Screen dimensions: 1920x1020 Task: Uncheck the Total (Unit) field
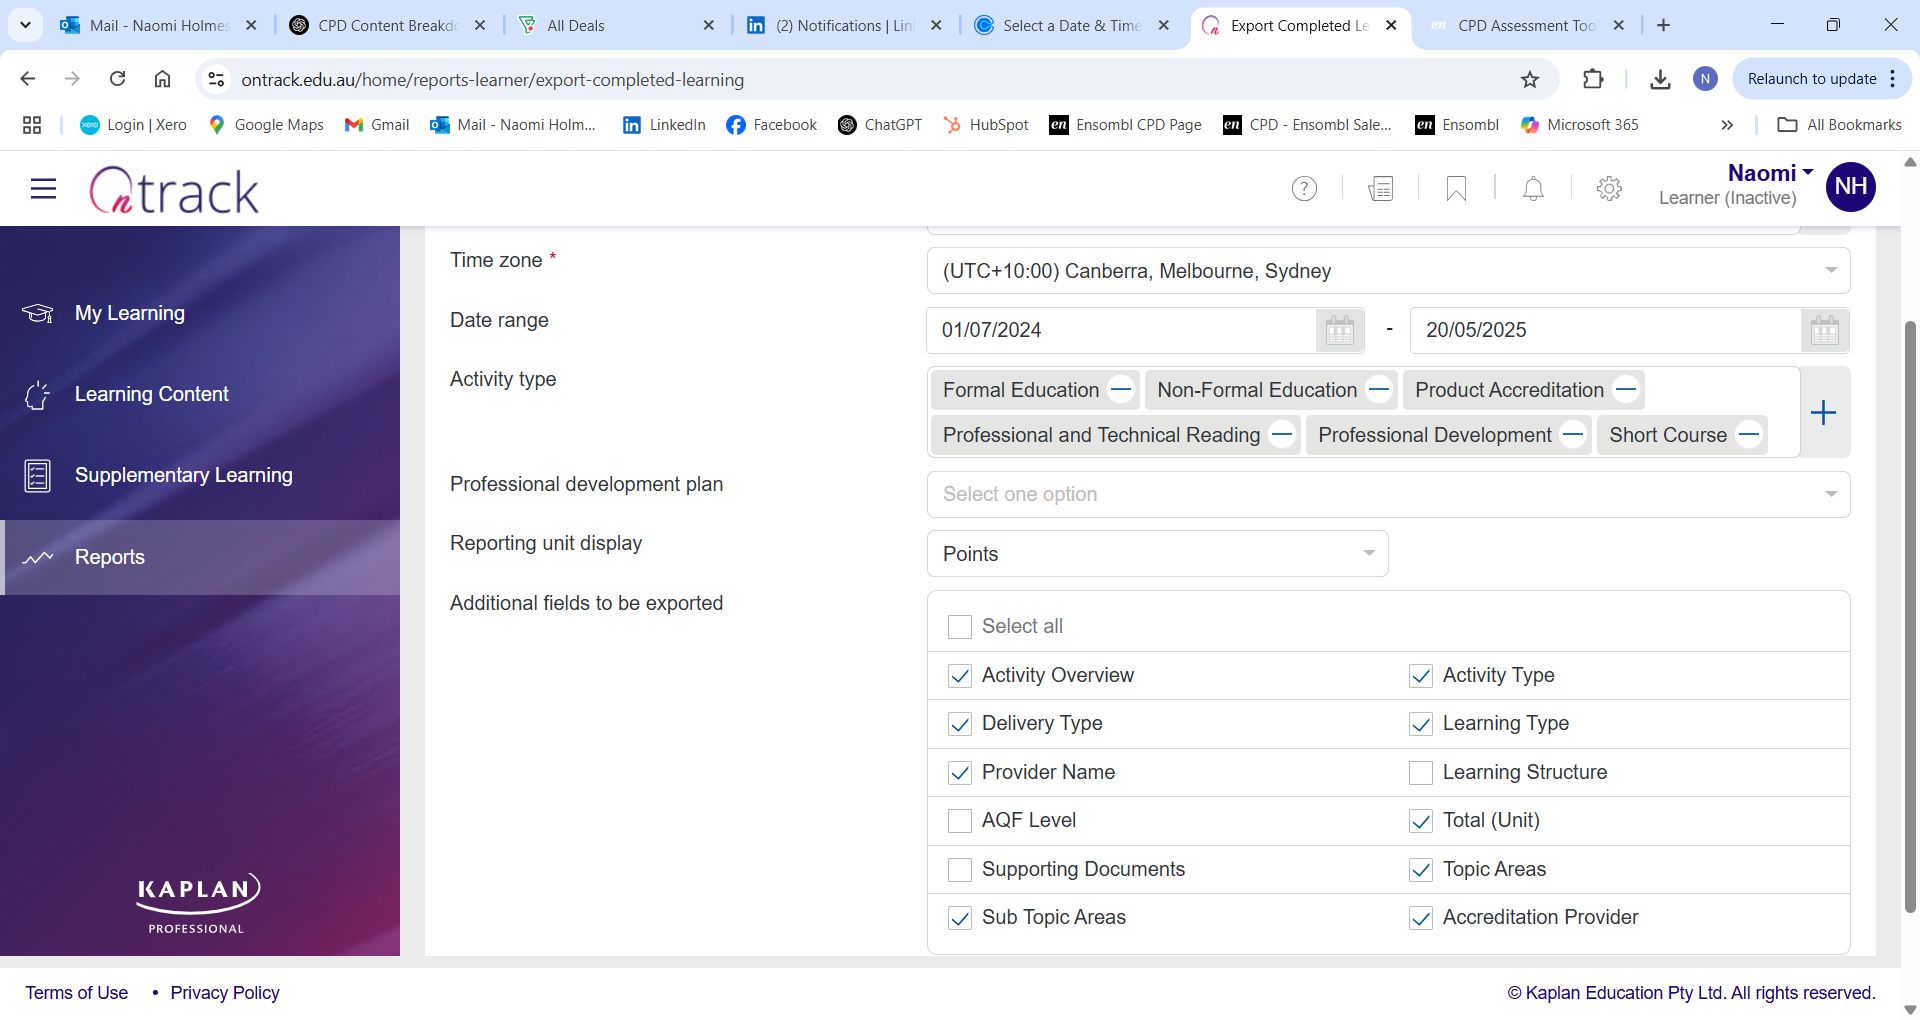(1421, 821)
